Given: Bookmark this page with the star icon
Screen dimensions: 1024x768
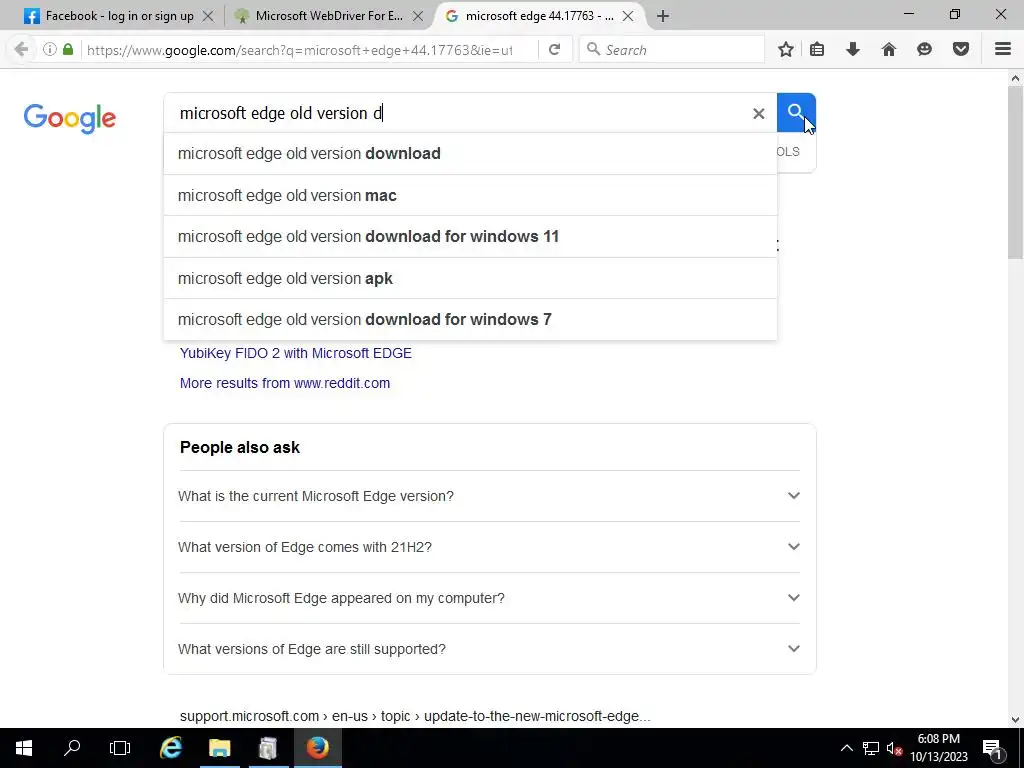Looking at the screenshot, I should click(x=786, y=50).
